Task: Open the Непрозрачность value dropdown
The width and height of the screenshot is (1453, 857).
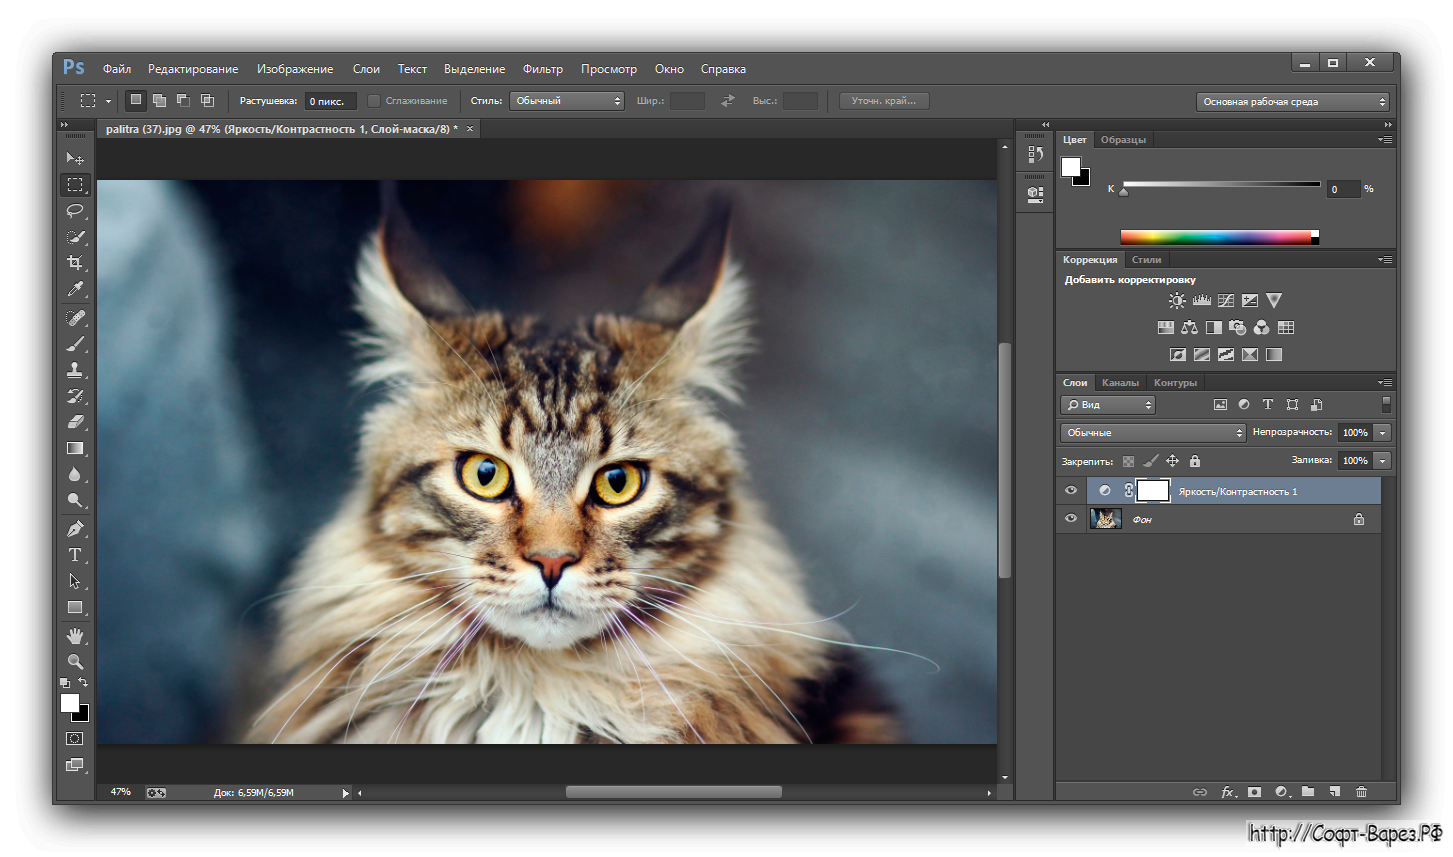Action: [x=1382, y=432]
